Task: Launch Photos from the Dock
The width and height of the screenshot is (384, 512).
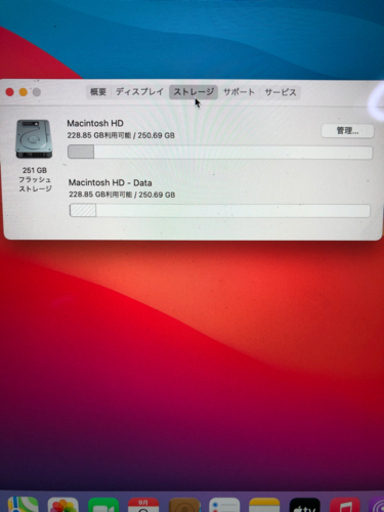Action: (63, 505)
